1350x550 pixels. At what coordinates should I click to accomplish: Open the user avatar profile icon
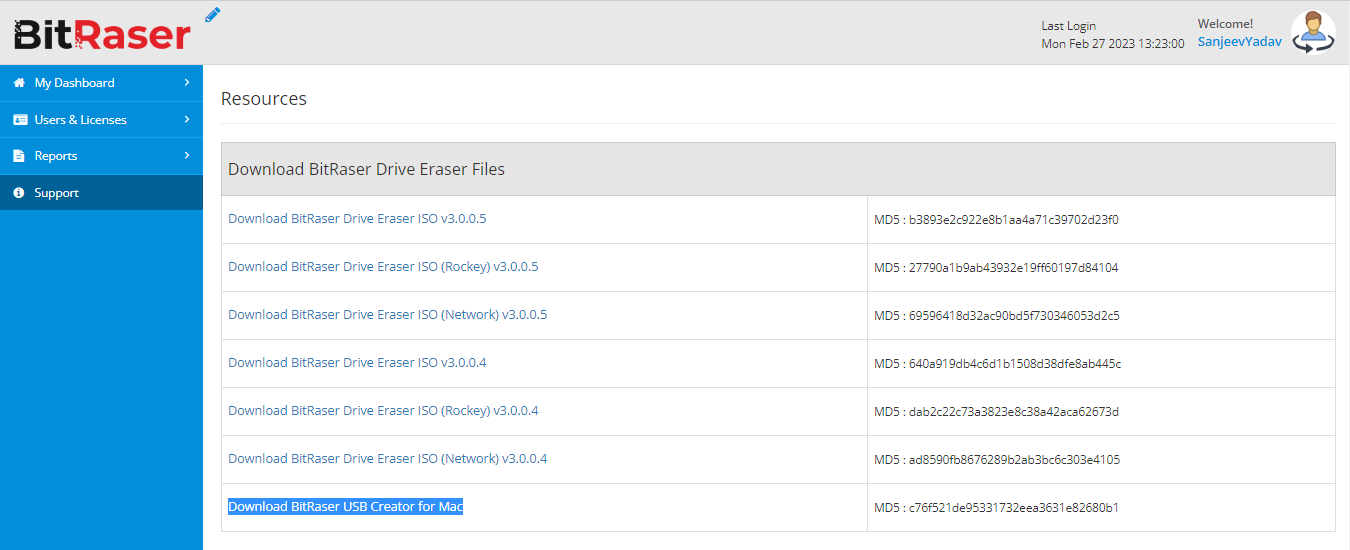(x=1313, y=32)
